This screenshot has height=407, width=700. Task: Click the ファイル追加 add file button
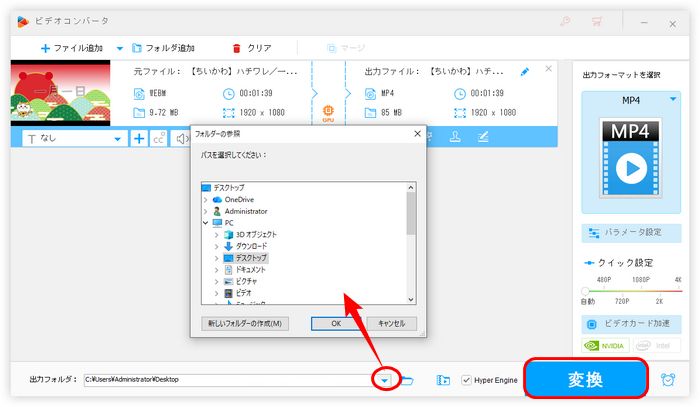coord(71,48)
